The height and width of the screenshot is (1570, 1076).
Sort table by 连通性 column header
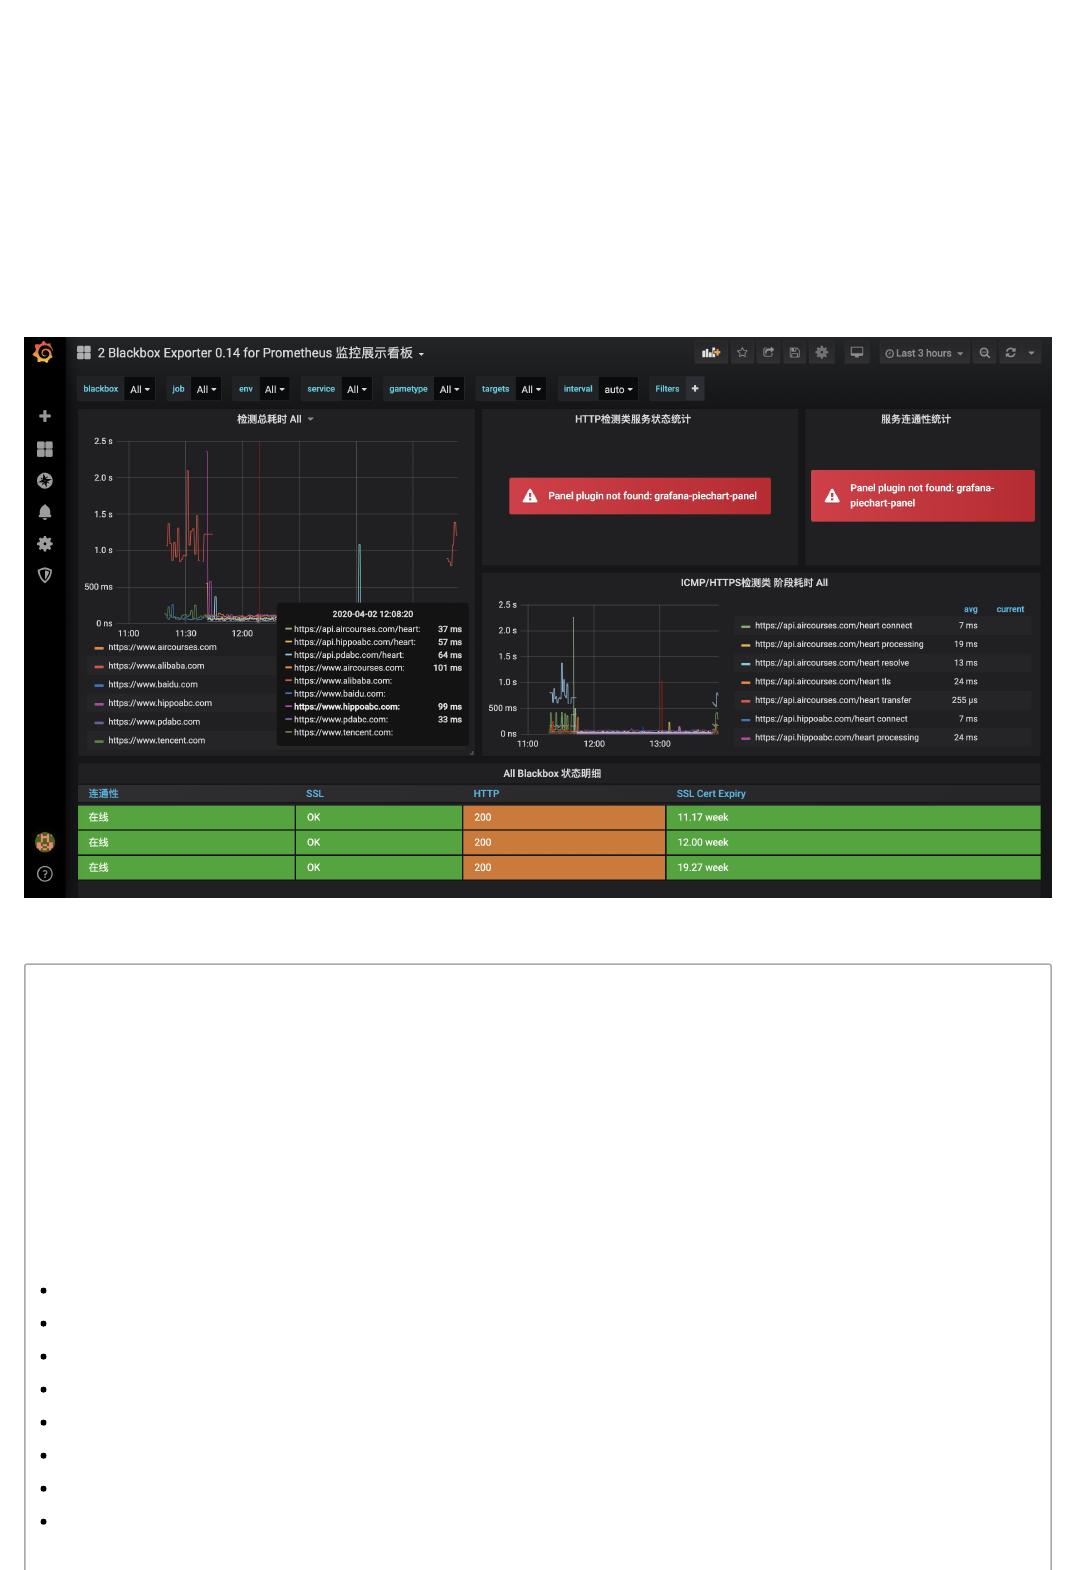104,794
